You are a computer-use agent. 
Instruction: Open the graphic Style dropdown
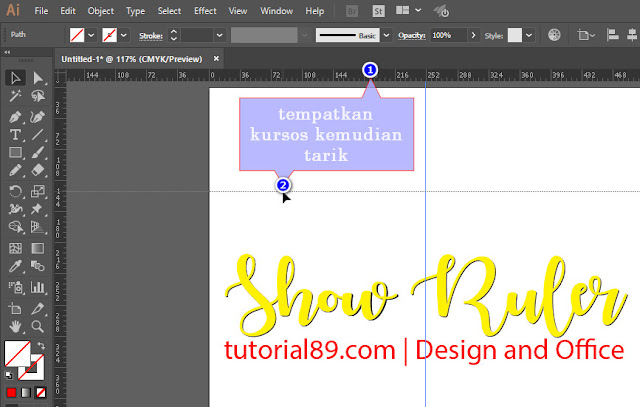click(x=529, y=35)
